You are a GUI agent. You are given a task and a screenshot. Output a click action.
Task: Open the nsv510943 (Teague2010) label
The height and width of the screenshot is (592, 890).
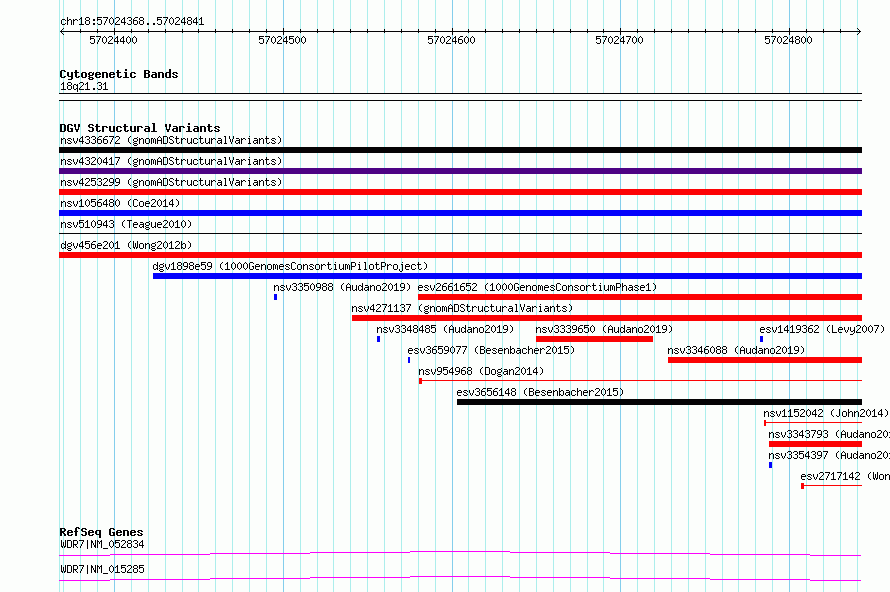pyautogui.click(x=126, y=224)
